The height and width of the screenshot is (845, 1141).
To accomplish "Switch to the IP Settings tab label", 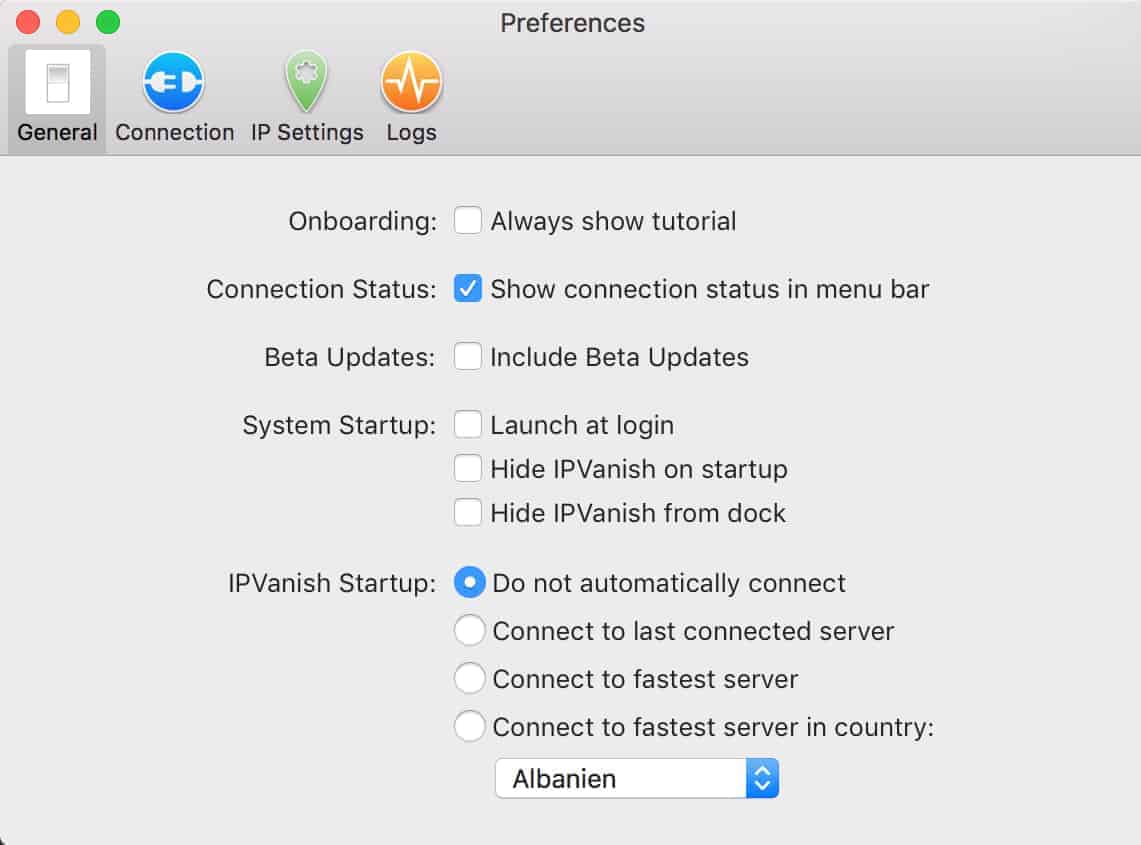I will (307, 132).
